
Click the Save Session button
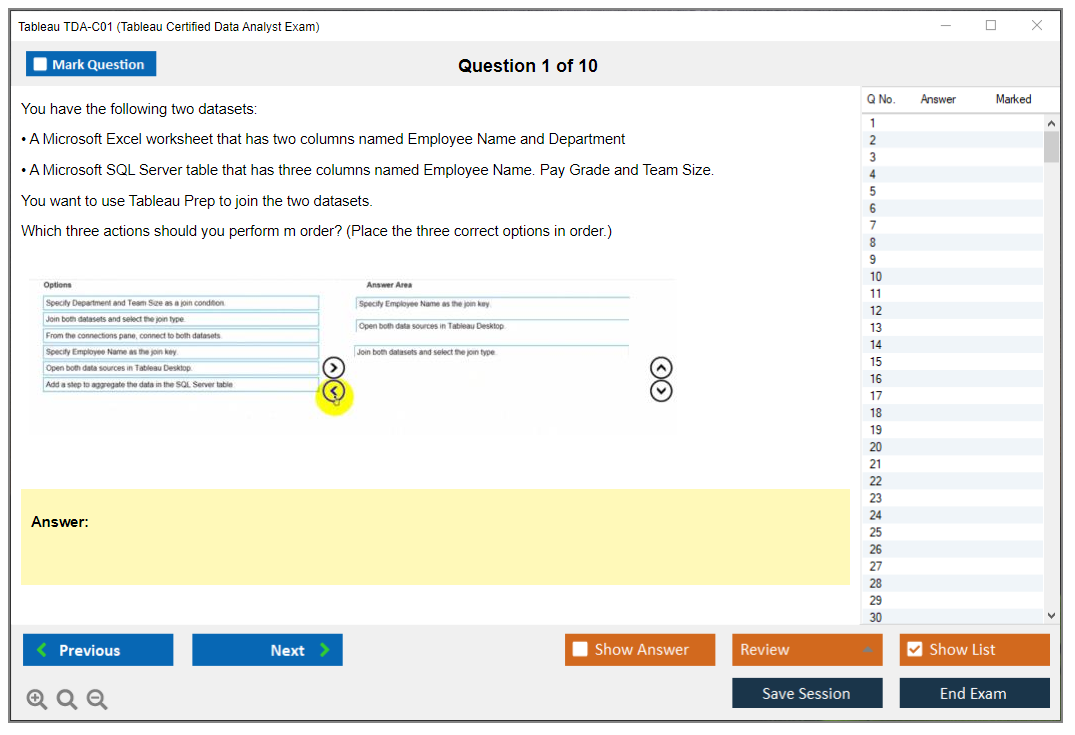pos(806,693)
